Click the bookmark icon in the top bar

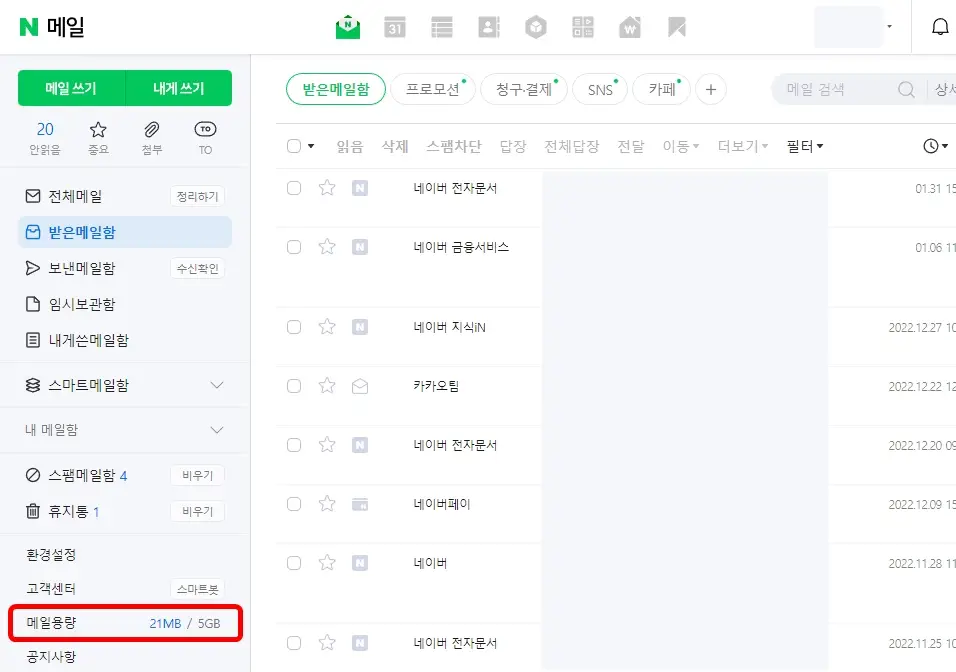click(x=676, y=27)
